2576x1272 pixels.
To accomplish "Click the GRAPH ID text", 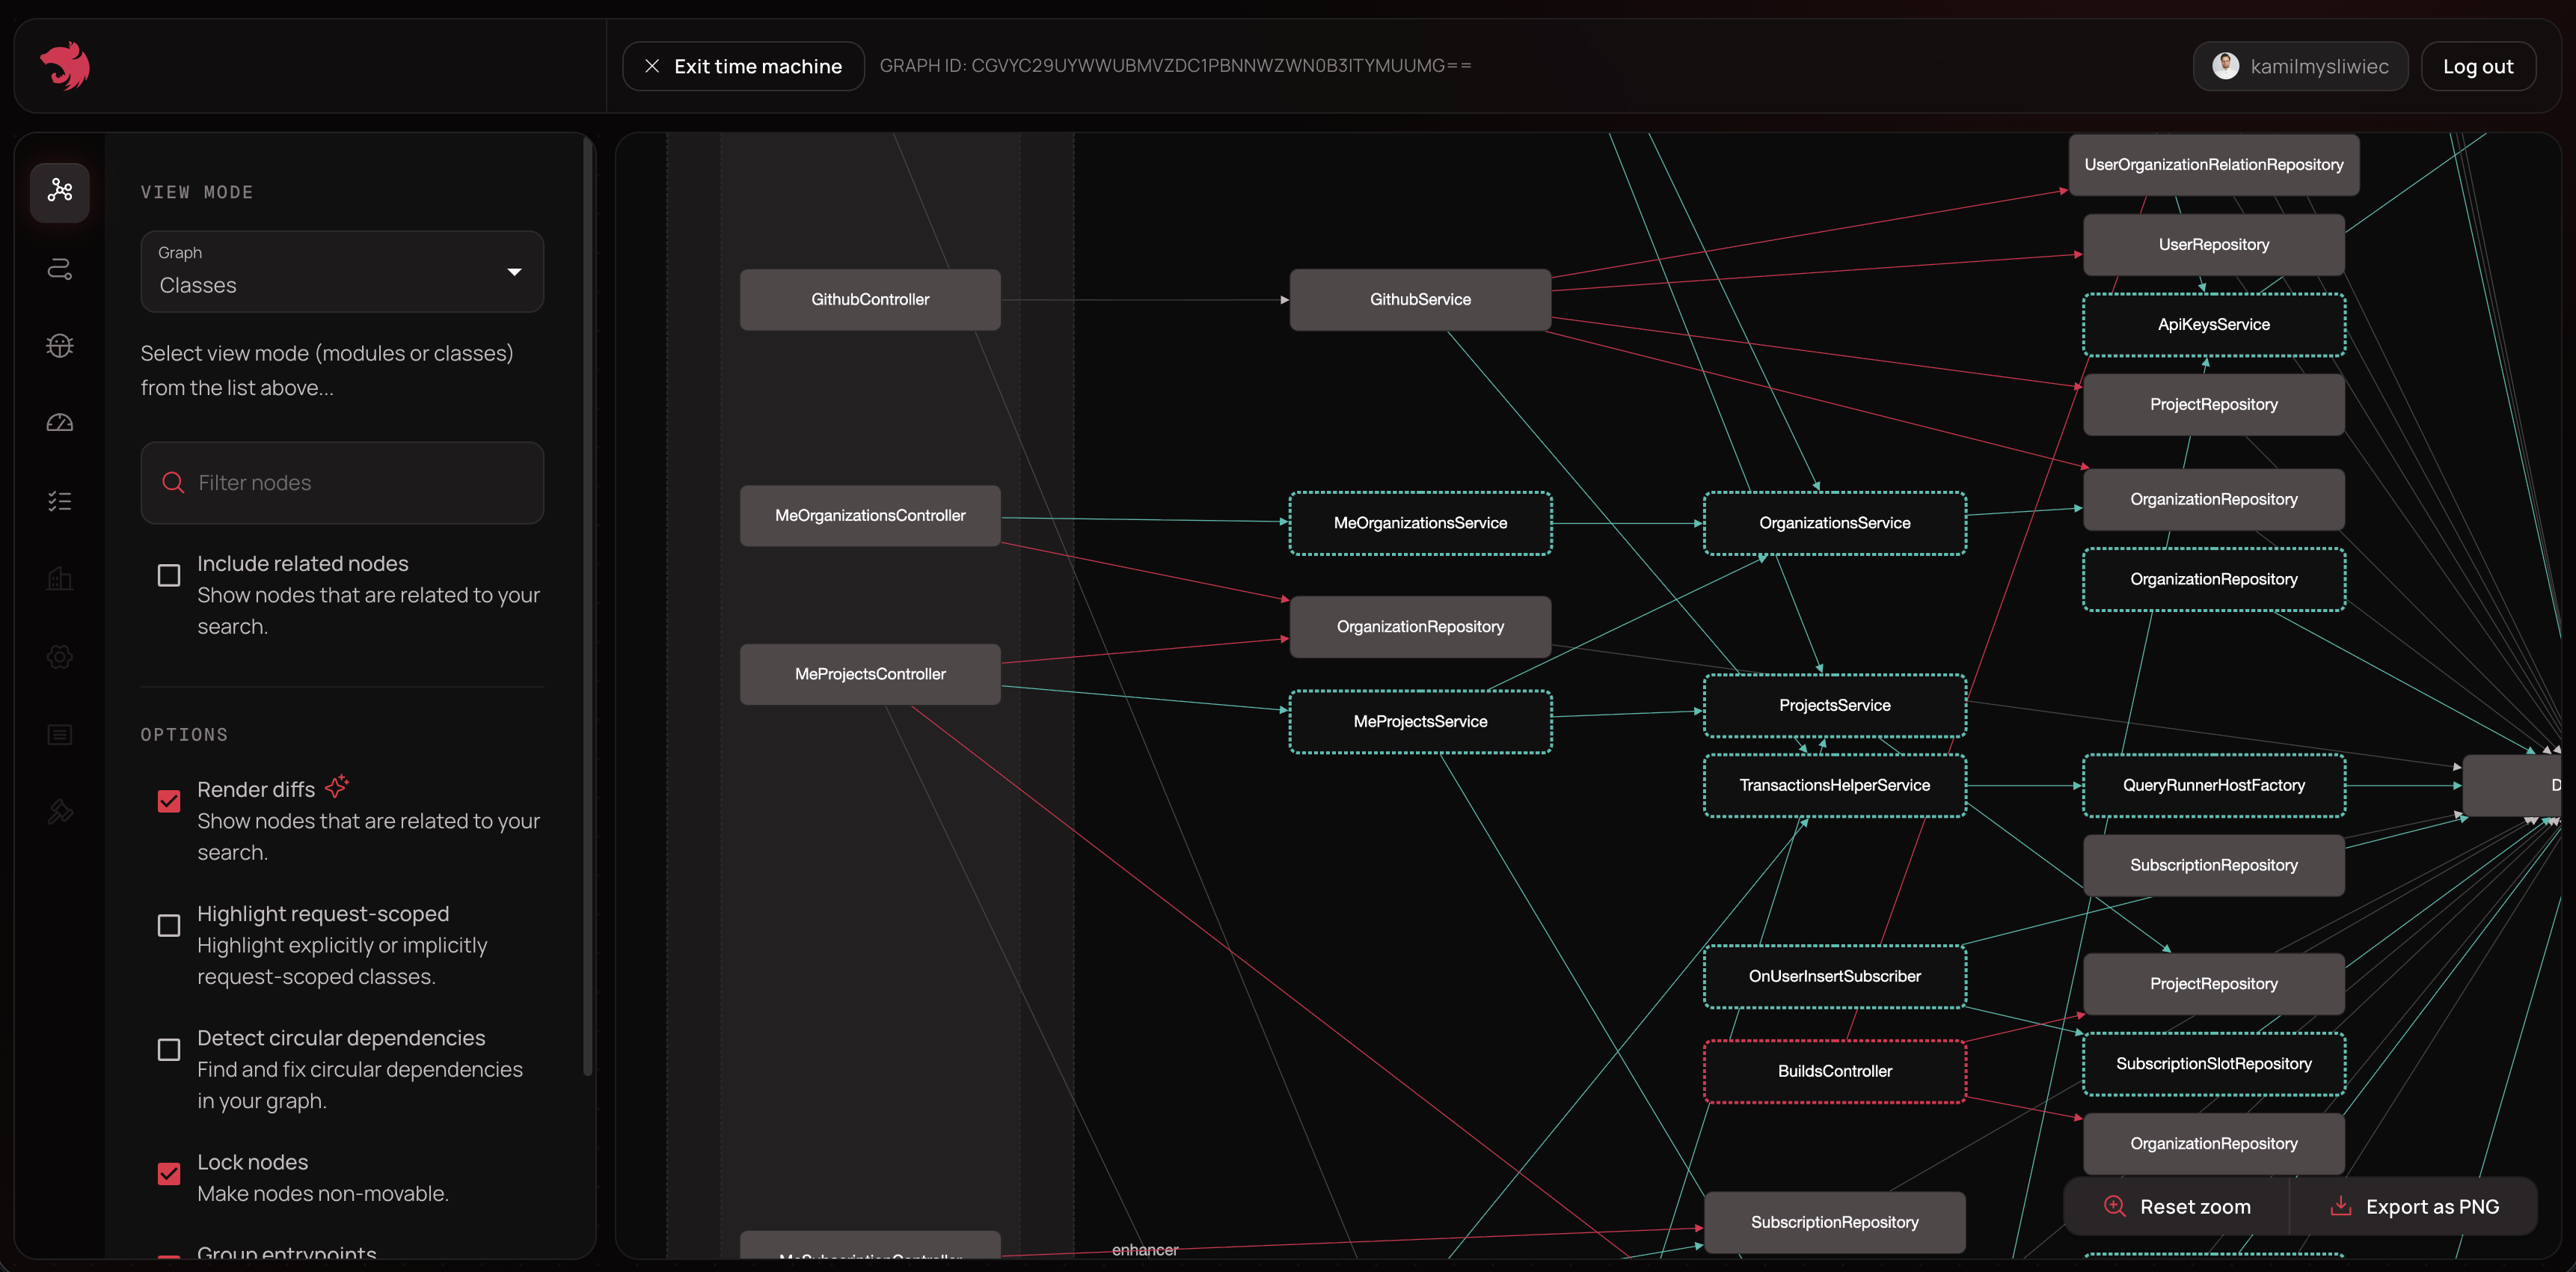I will point(1175,65).
